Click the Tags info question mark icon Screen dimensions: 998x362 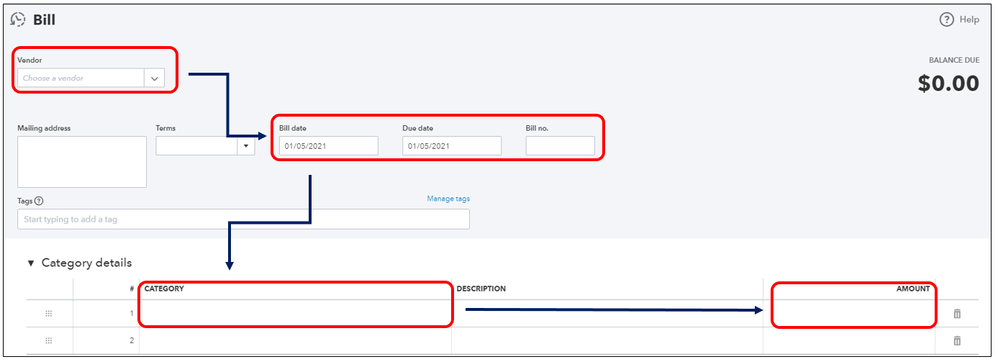click(39, 201)
